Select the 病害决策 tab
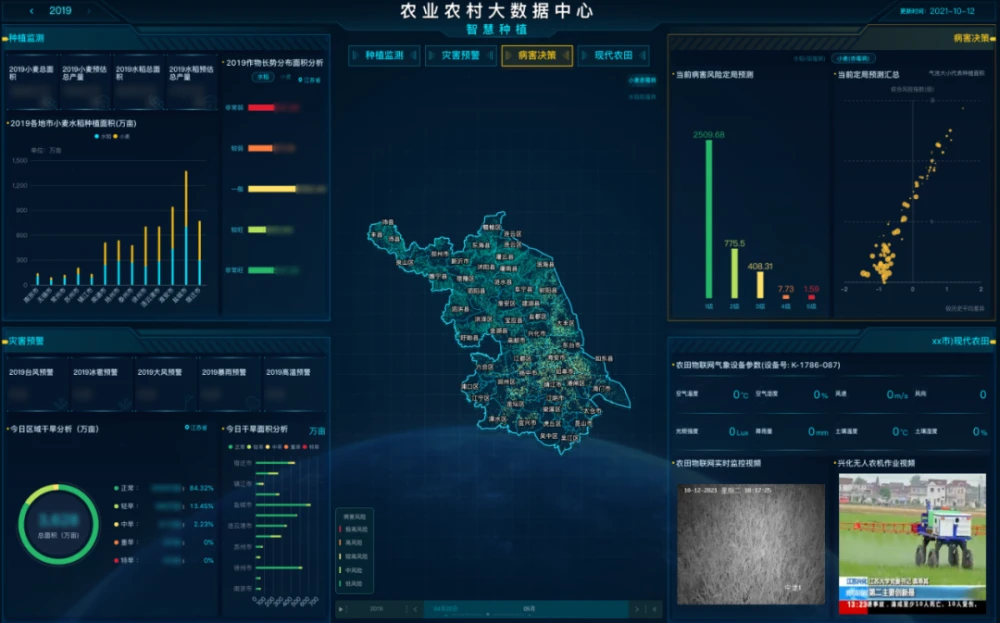This screenshot has width=1000, height=623. click(537, 55)
